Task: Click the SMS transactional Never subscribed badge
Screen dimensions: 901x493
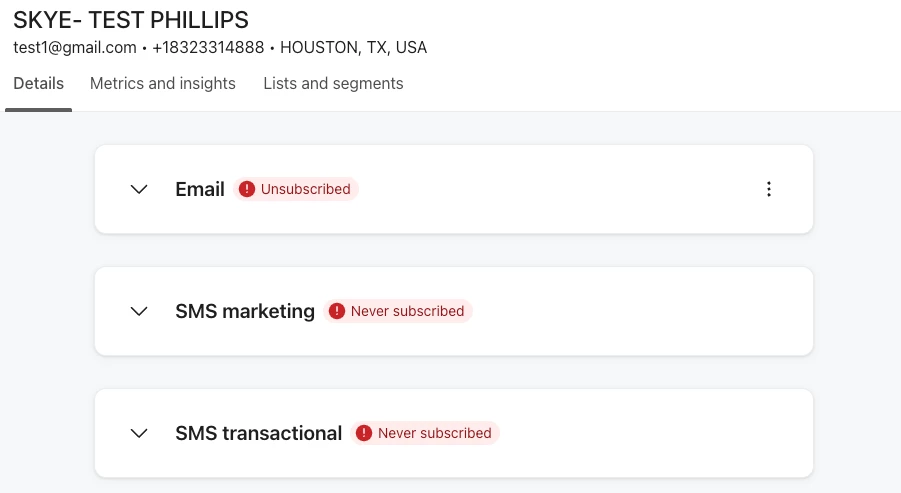Action: tap(425, 433)
